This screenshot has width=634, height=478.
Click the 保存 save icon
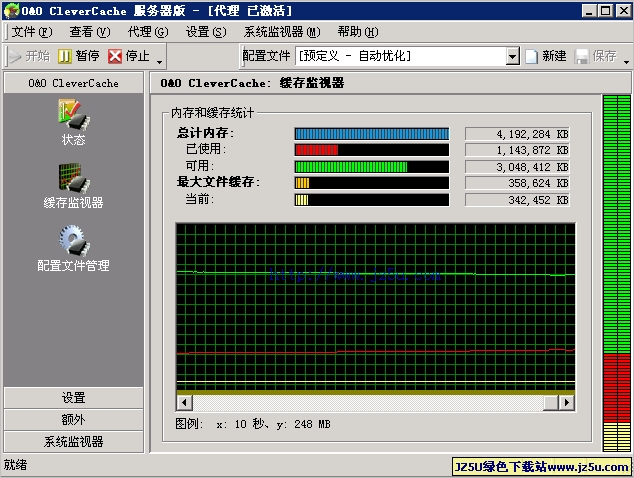click(581, 56)
